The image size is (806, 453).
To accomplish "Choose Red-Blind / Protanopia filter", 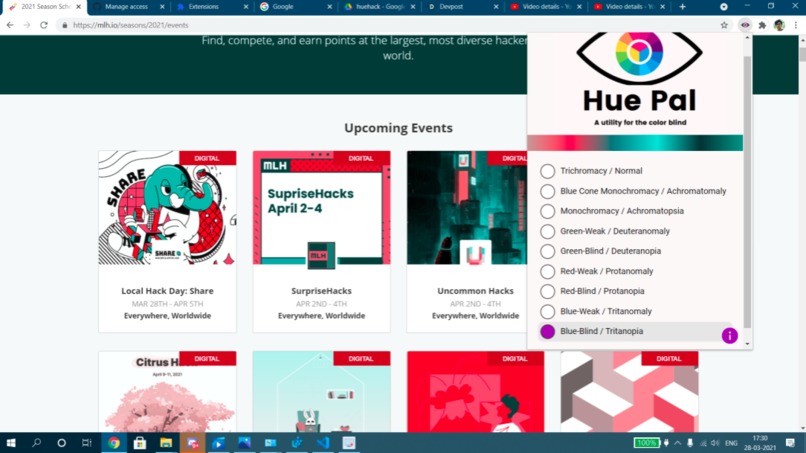I will click(x=547, y=291).
